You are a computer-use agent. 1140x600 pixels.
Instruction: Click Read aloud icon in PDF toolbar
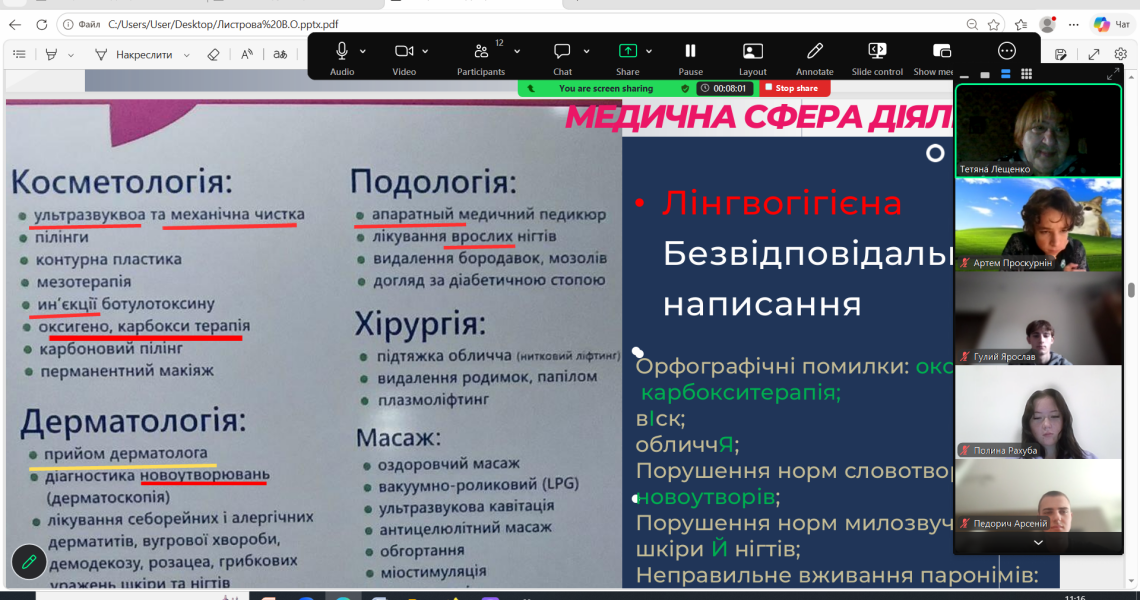coord(247,55)
